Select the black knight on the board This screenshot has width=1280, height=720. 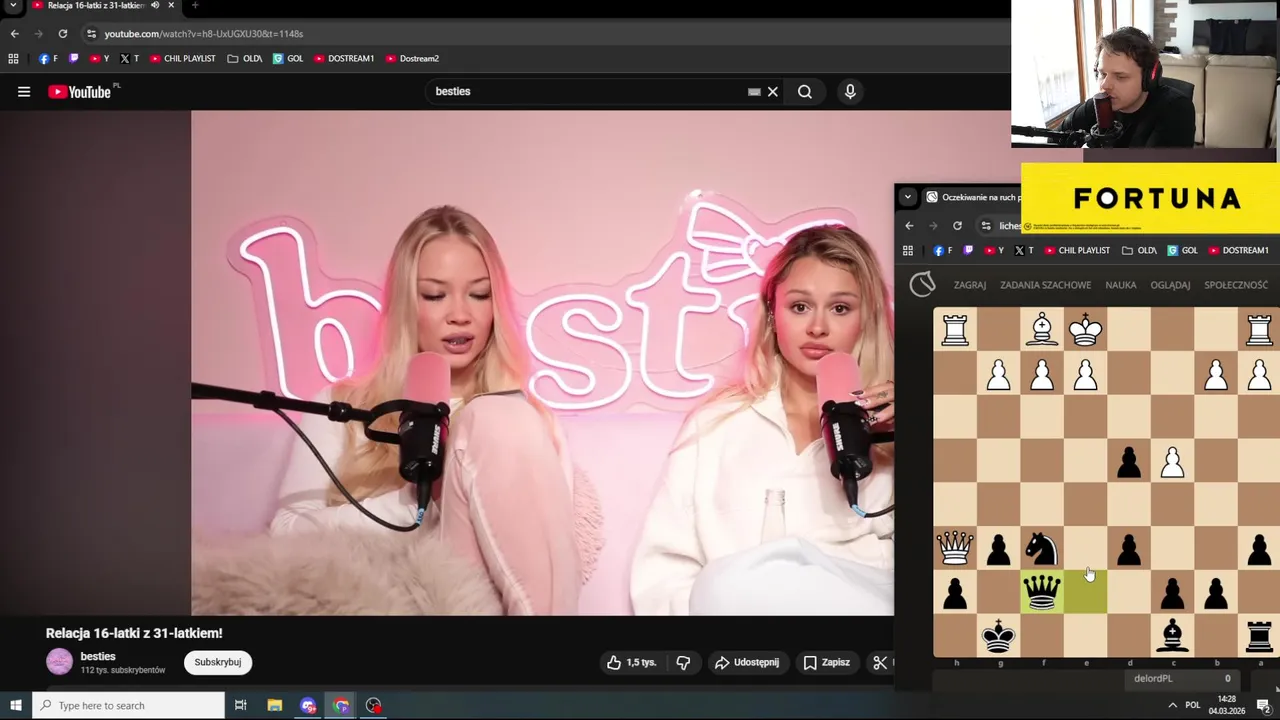pos(1042,548)
